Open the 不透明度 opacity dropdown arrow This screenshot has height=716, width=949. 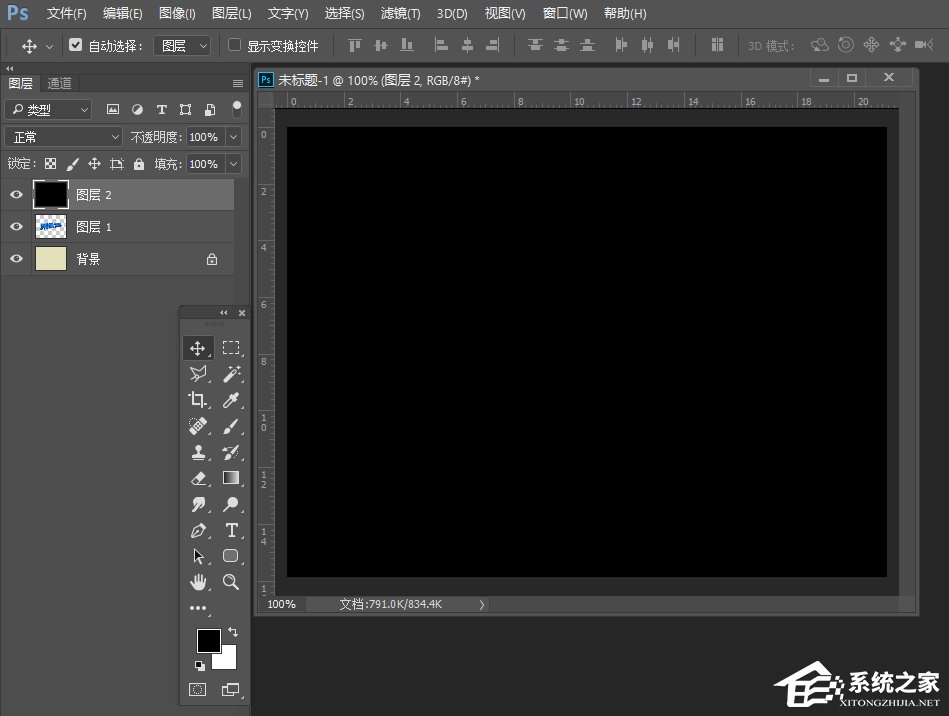(233, 137)
